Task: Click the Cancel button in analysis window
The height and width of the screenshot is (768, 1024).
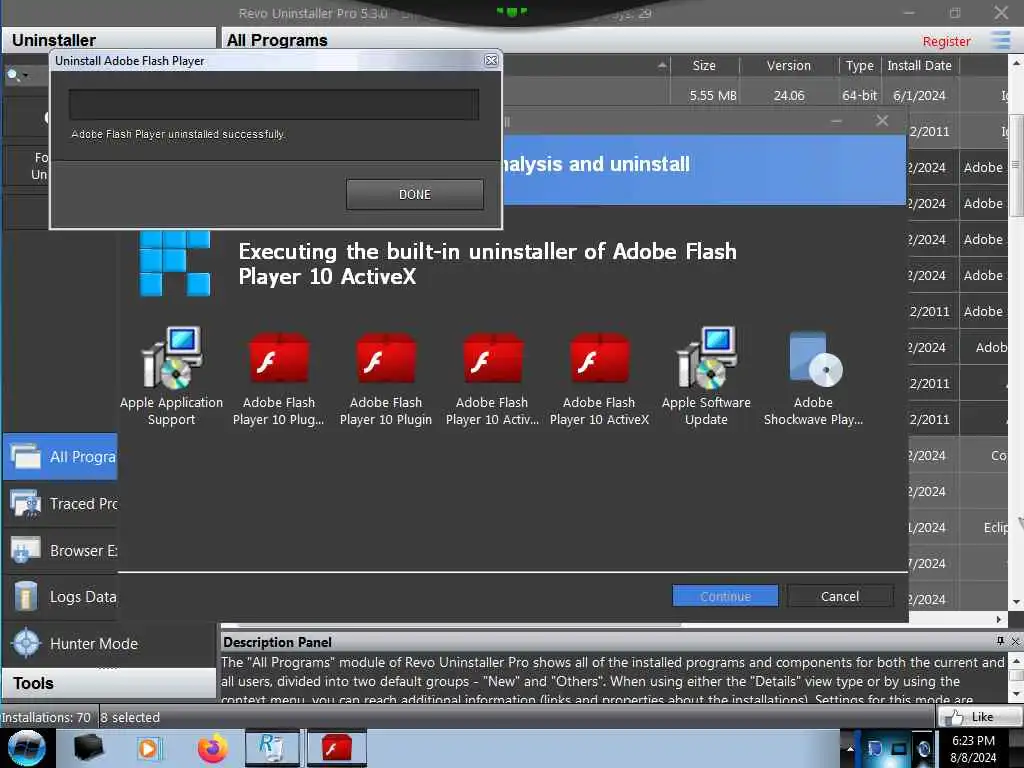Action: 840,596
